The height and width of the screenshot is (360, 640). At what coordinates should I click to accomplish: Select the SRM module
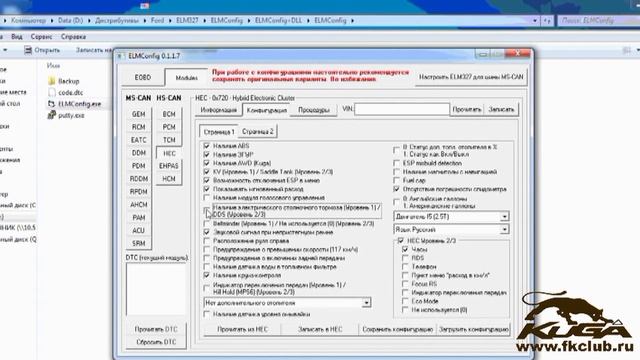[138, 243]
